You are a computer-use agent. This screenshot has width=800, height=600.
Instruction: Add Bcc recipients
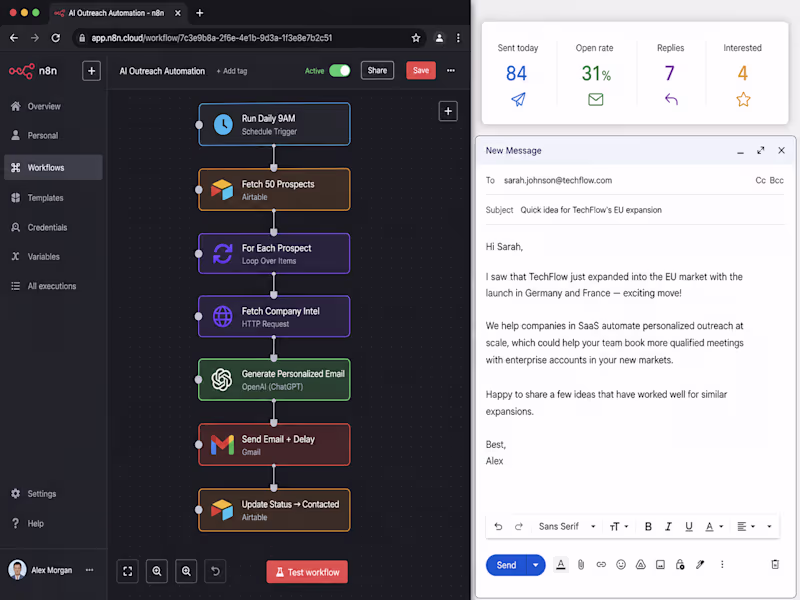[x=776, y=180]
